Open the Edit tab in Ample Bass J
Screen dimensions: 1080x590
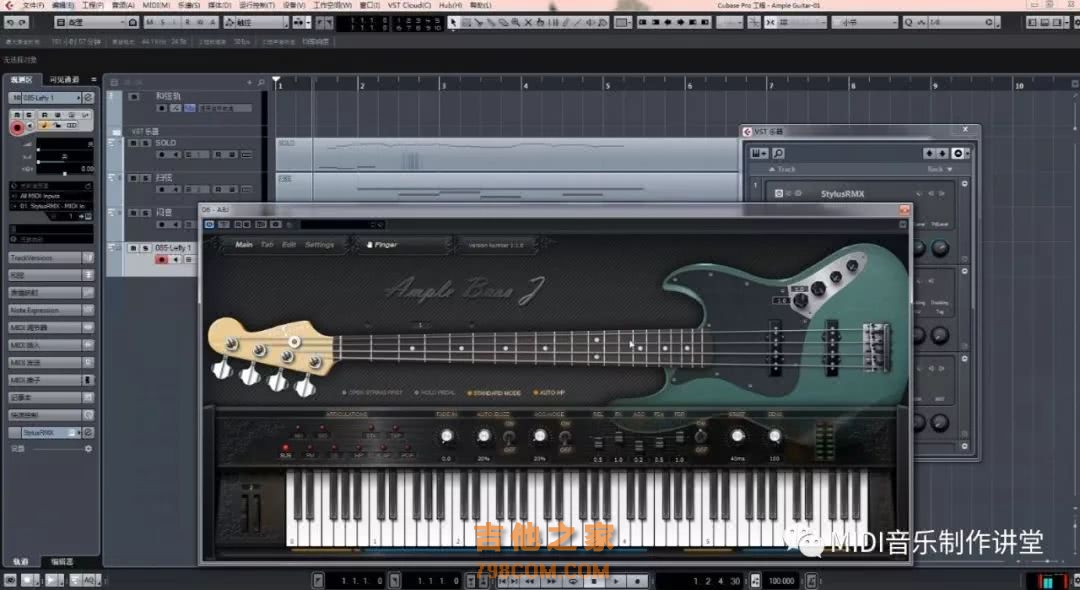coord(289,244)
